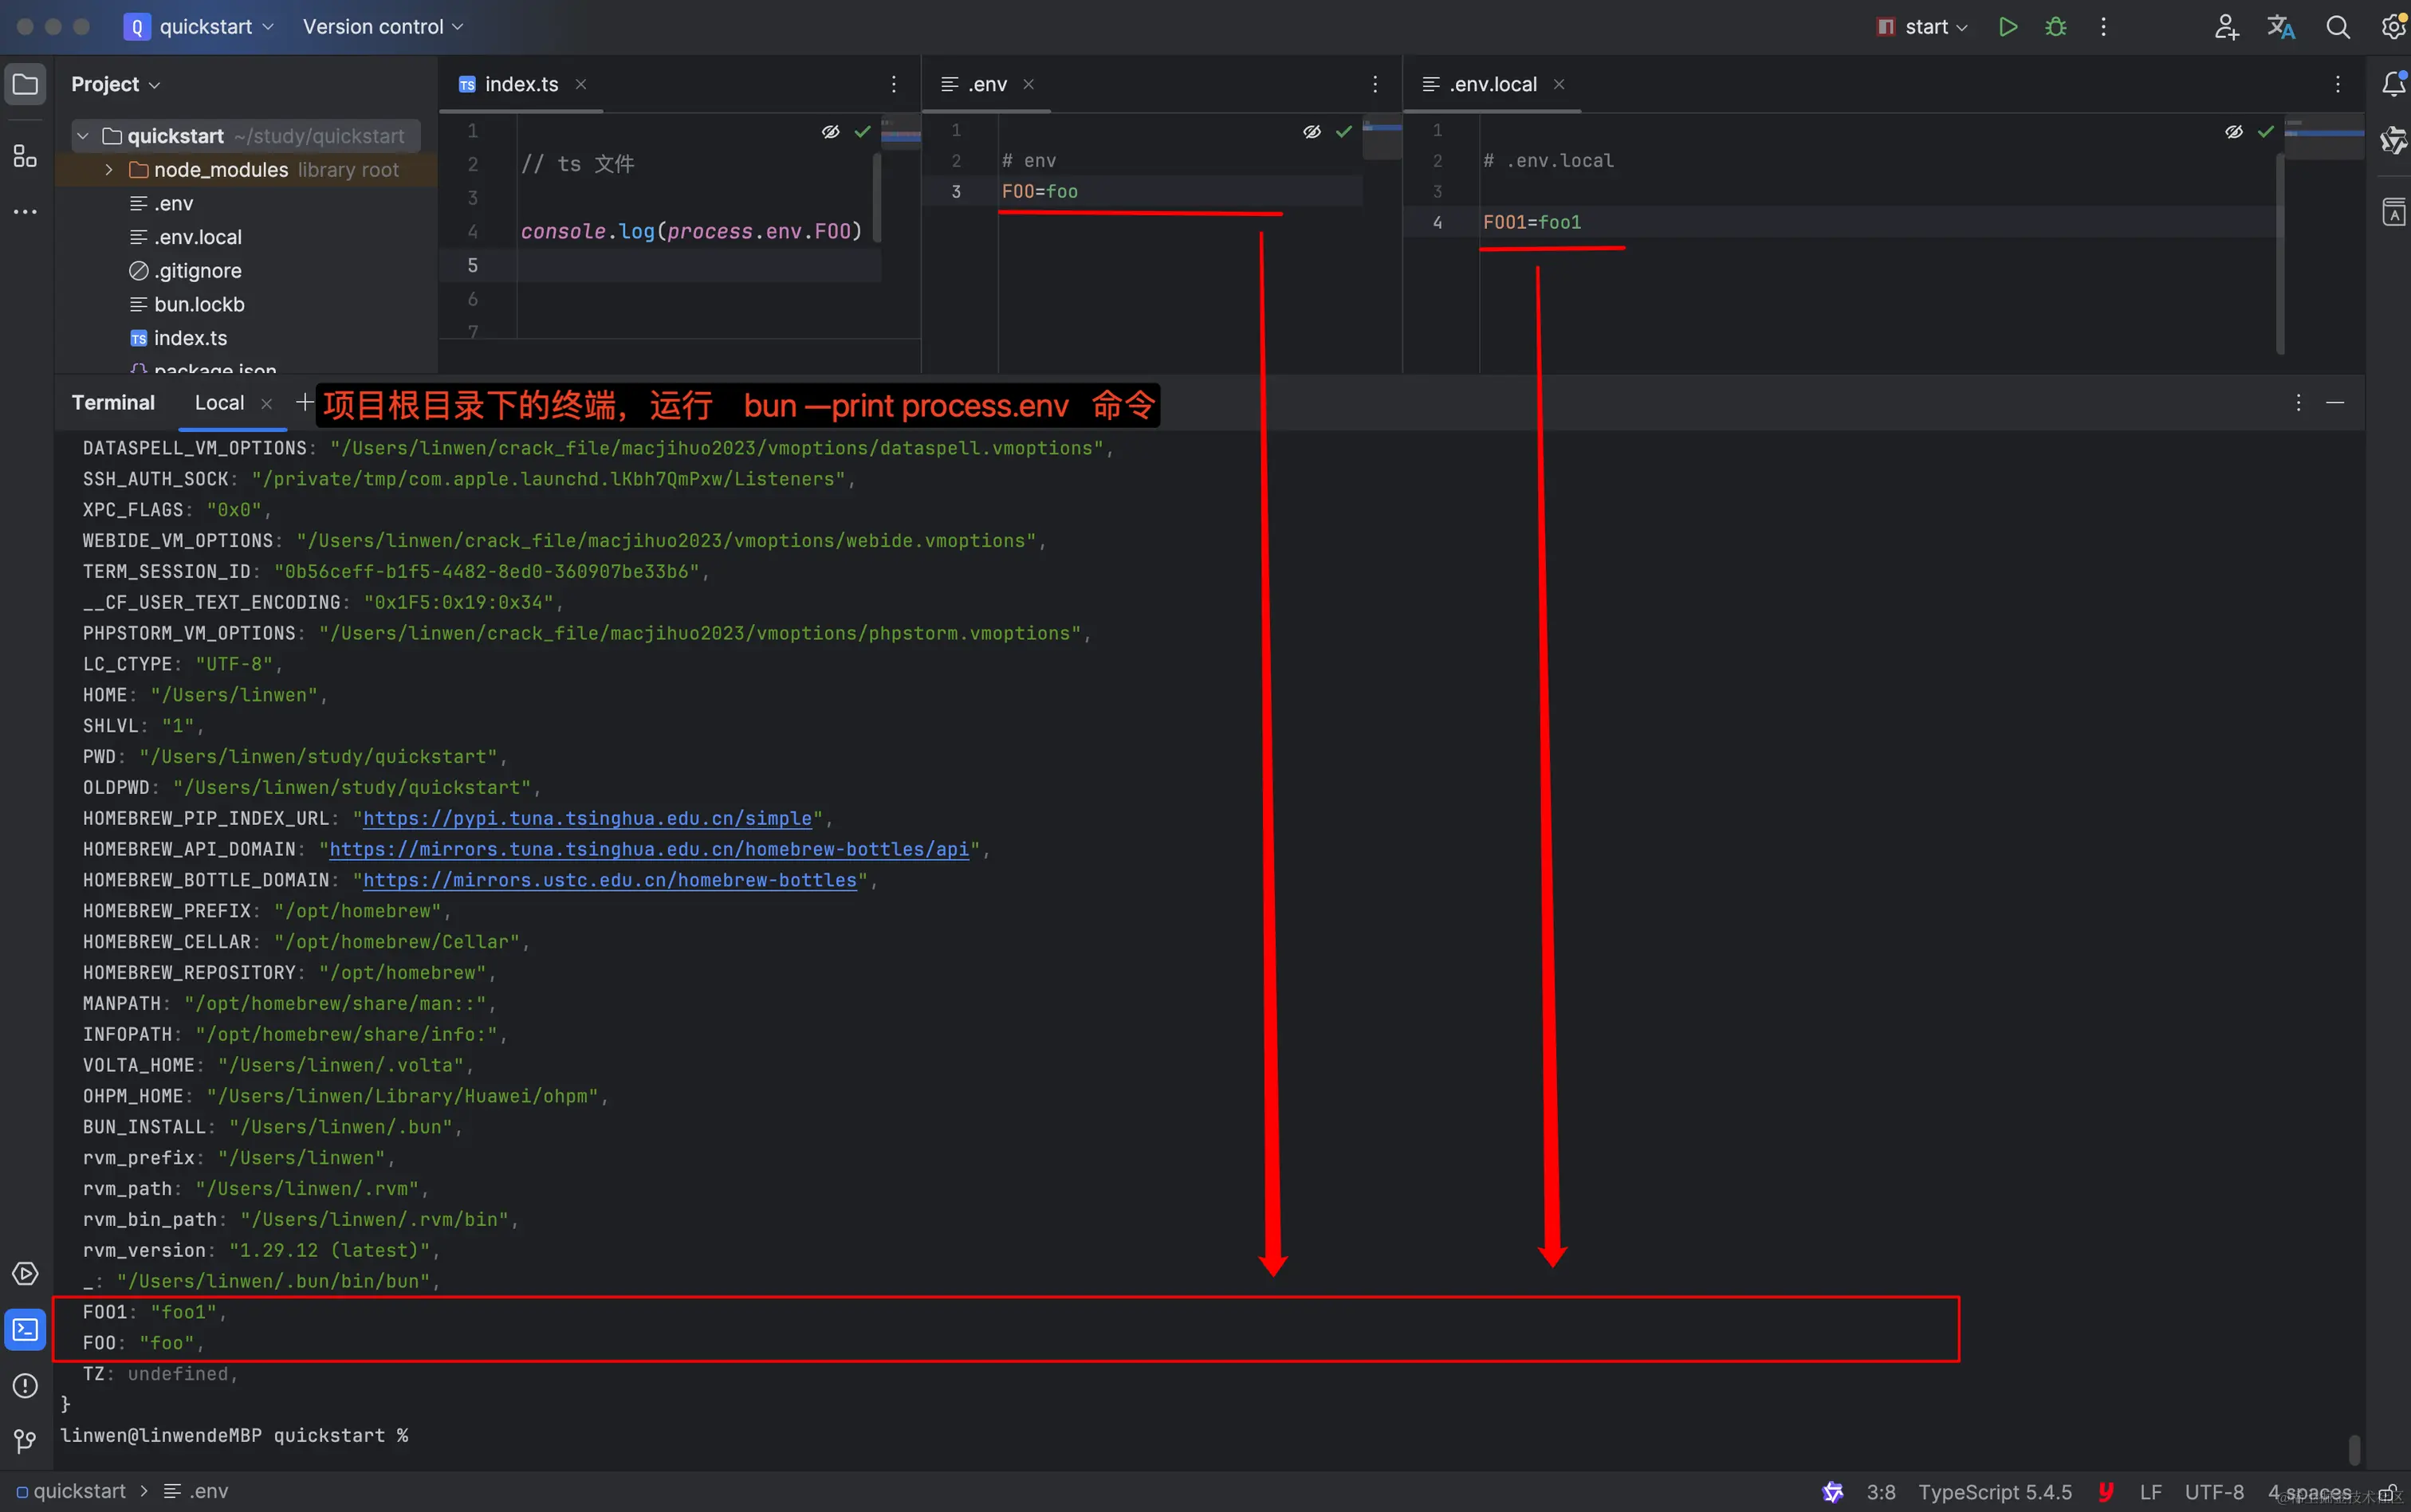Open the Structure tool window icon

point(25,156)
